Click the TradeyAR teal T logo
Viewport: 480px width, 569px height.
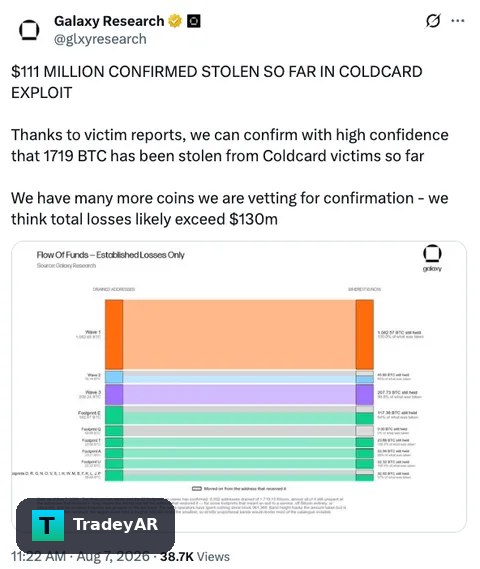[48, 525]
